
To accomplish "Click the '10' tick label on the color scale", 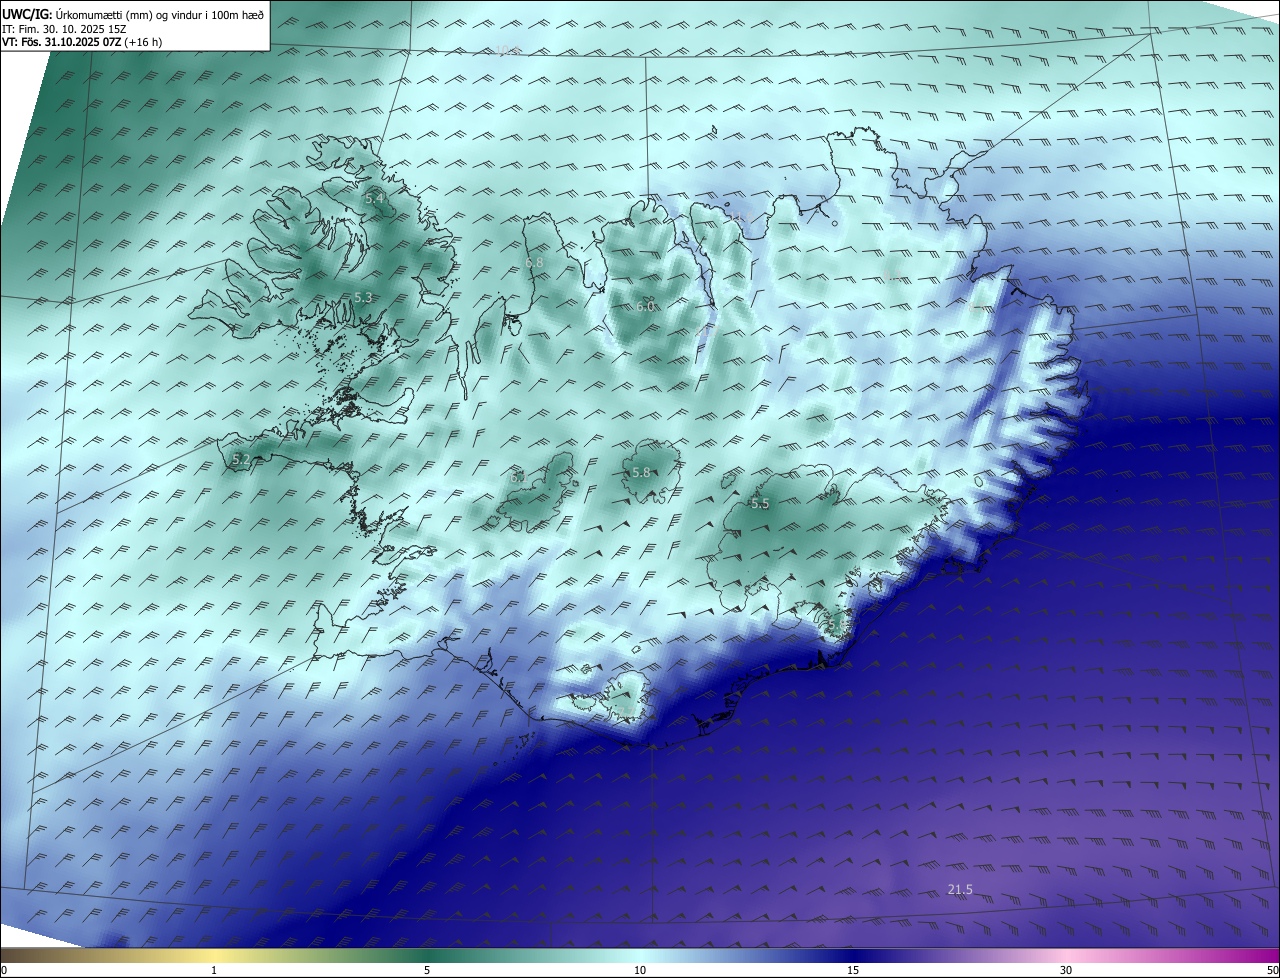I will click(x=640, y=970).
